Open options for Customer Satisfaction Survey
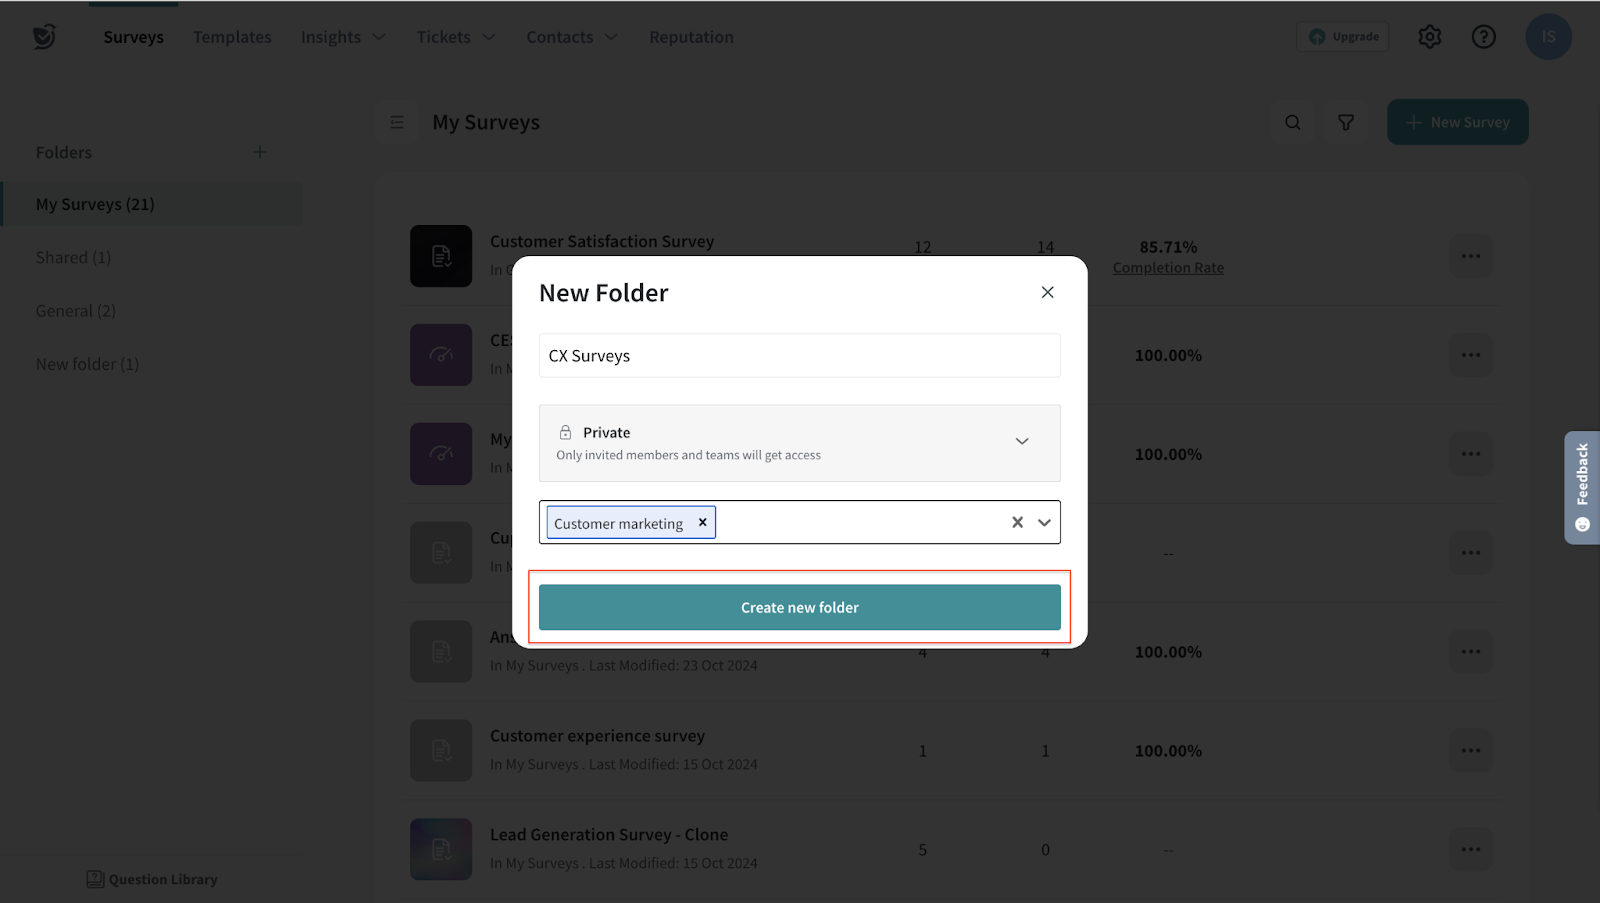Viewport: 1600px width, 903px height. point(1470,256)
